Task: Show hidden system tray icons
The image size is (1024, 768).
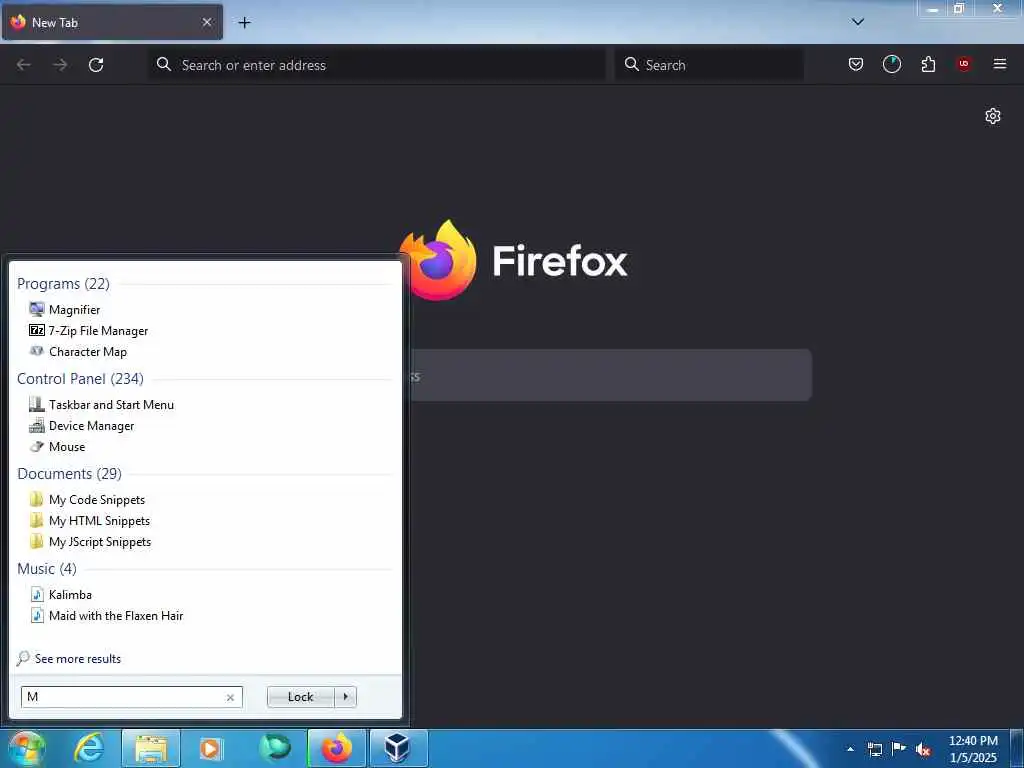Action: tap(850, 749)
